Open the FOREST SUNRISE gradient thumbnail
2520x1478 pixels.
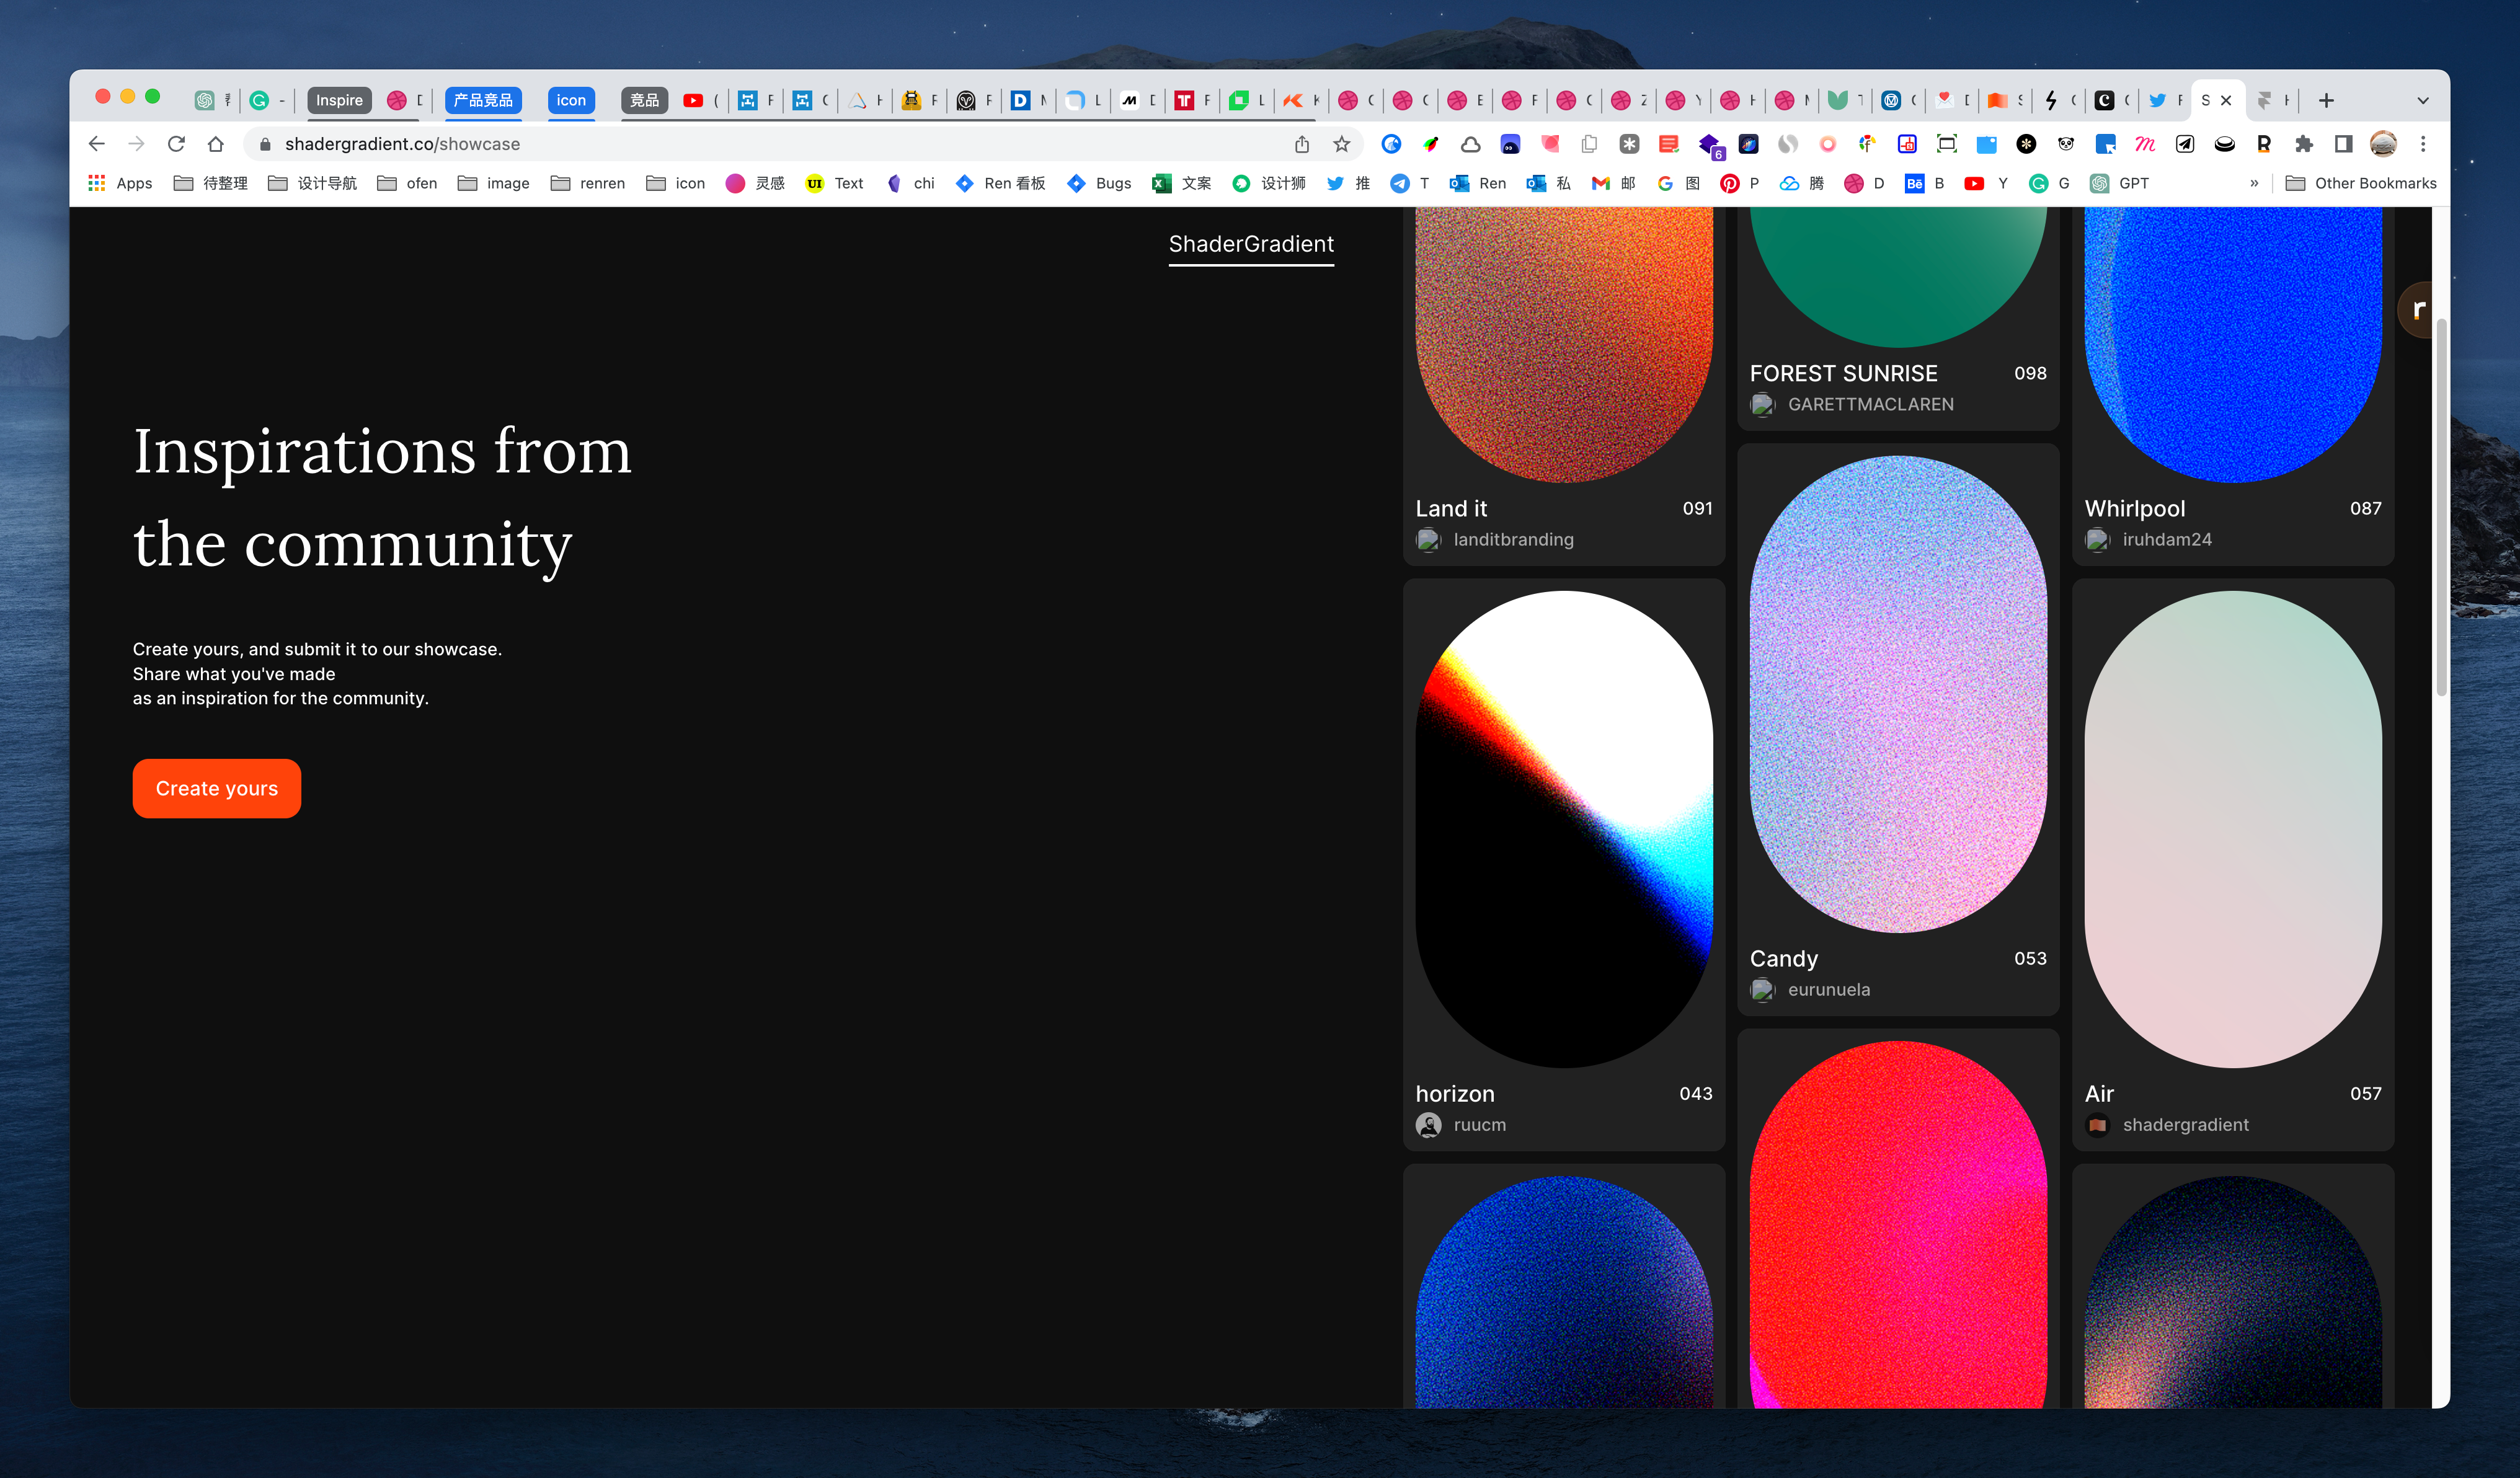(x=1898, y=277)
